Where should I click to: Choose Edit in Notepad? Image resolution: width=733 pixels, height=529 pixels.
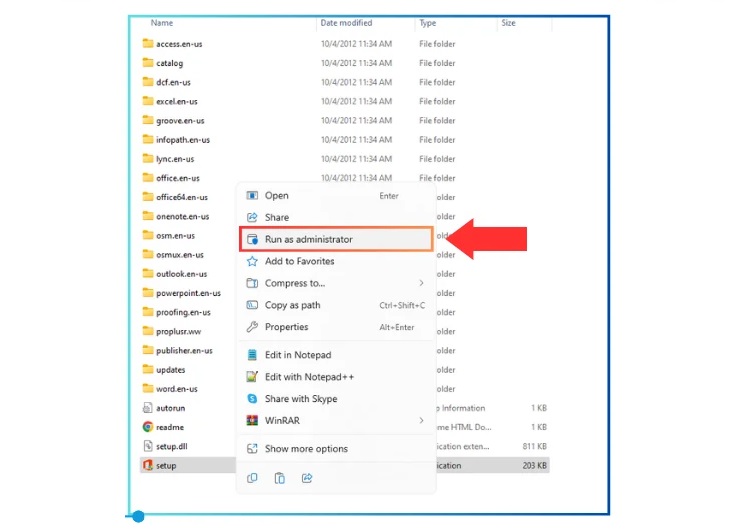click(297, 355)
